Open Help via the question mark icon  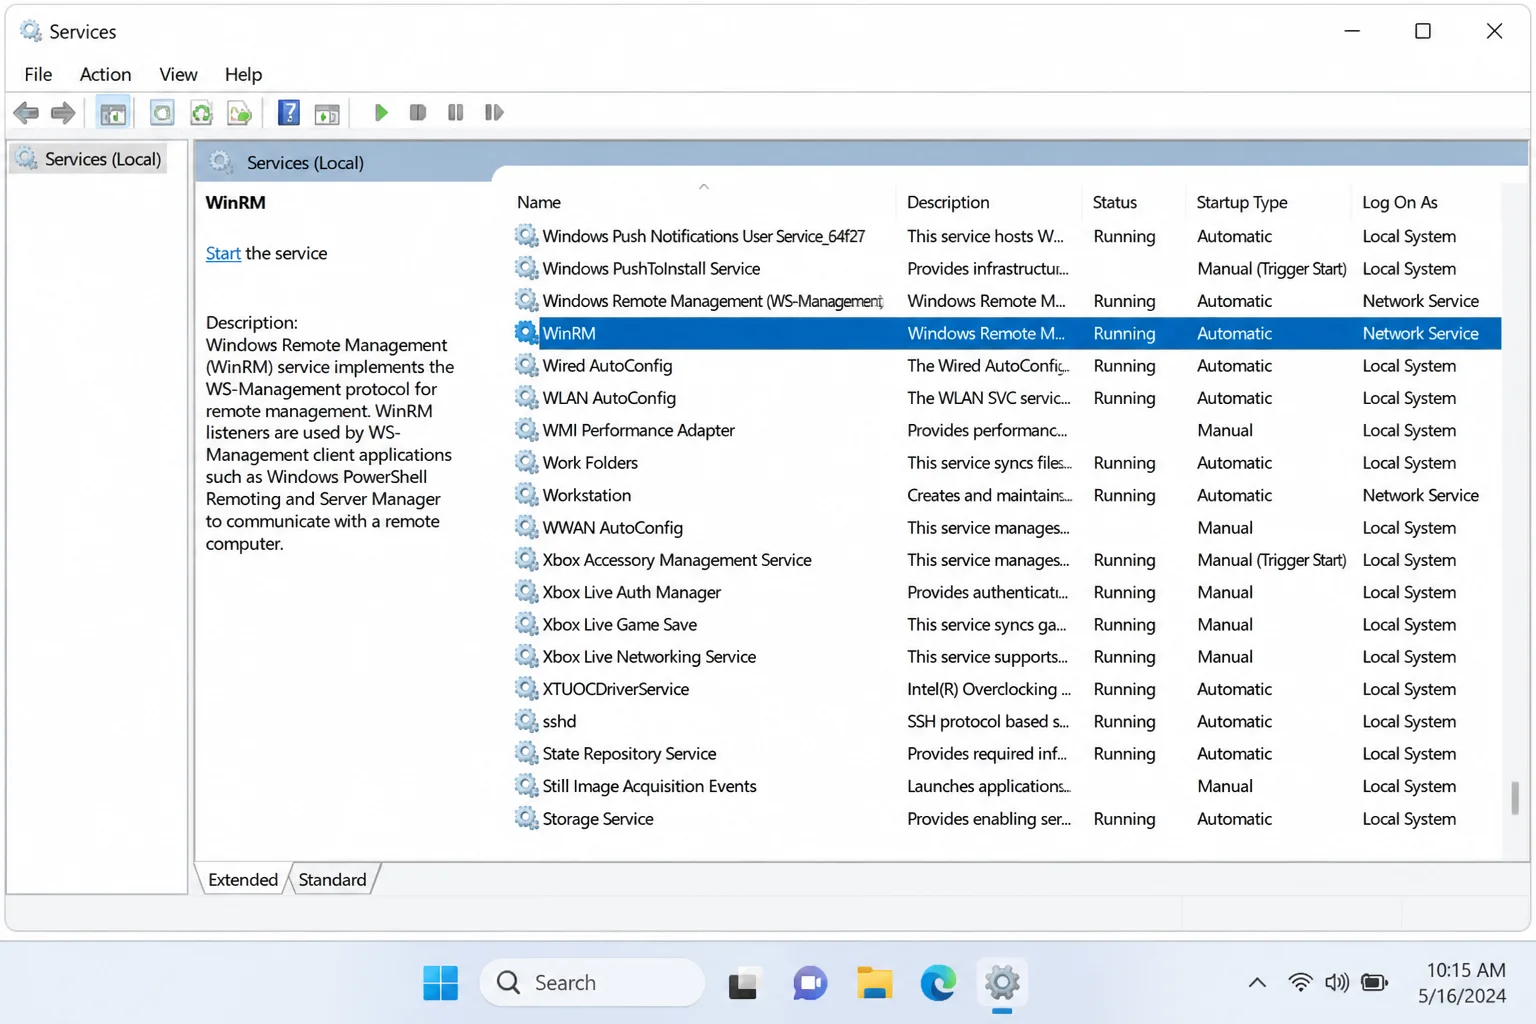[289, 113]
